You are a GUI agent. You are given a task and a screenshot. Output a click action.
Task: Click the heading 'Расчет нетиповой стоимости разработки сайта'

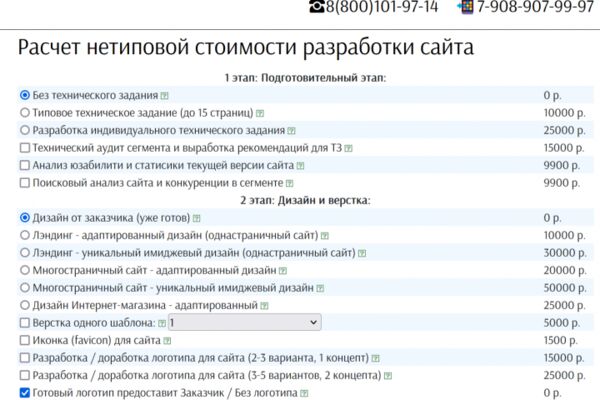246,48
